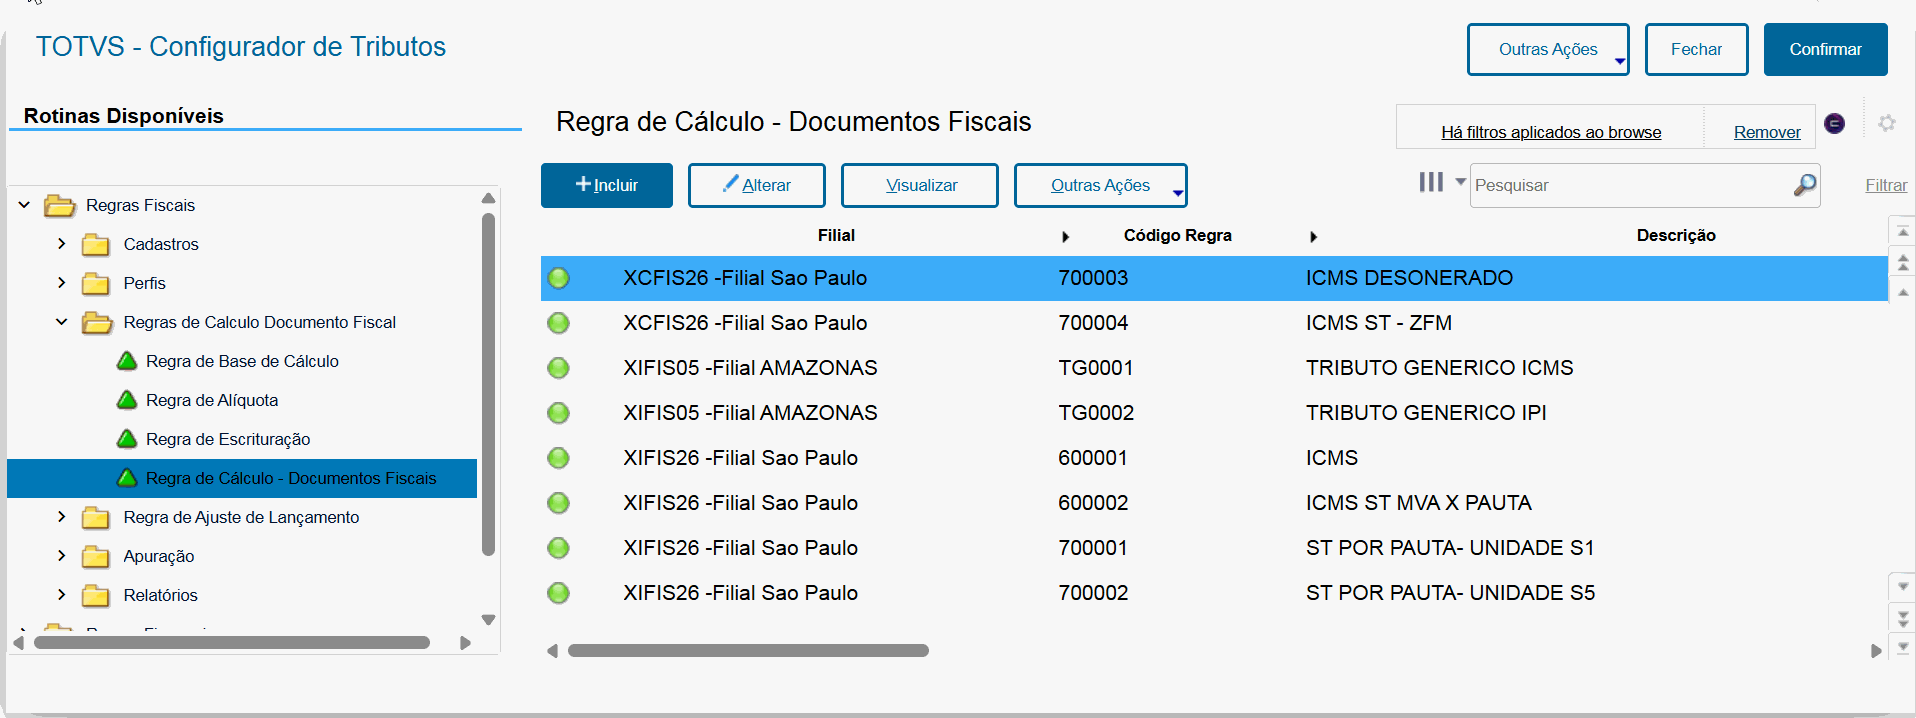Select the Regra de Alíquota triangle icon
Screen dimensions: 1916x718
pyautogui.click(x=127, y=400)
